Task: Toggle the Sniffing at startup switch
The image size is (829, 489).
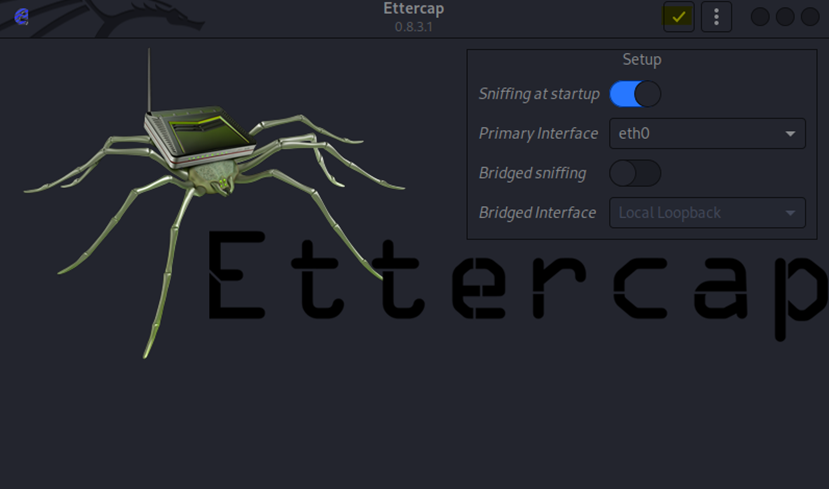Action: coord(635,94)
